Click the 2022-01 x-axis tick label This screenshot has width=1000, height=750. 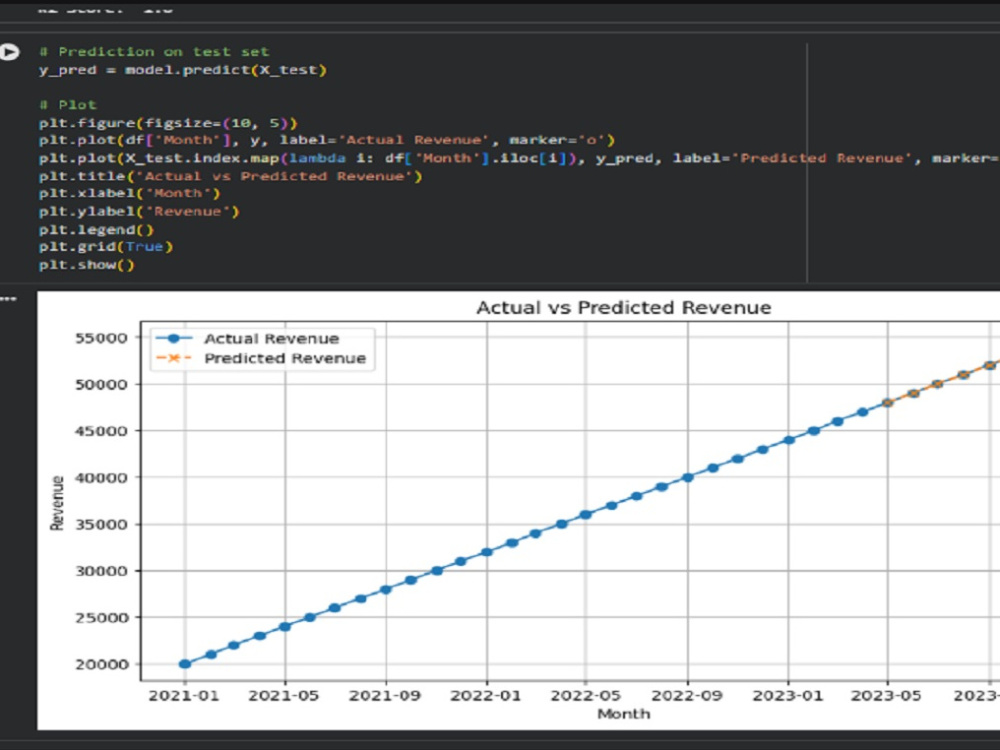486,695
